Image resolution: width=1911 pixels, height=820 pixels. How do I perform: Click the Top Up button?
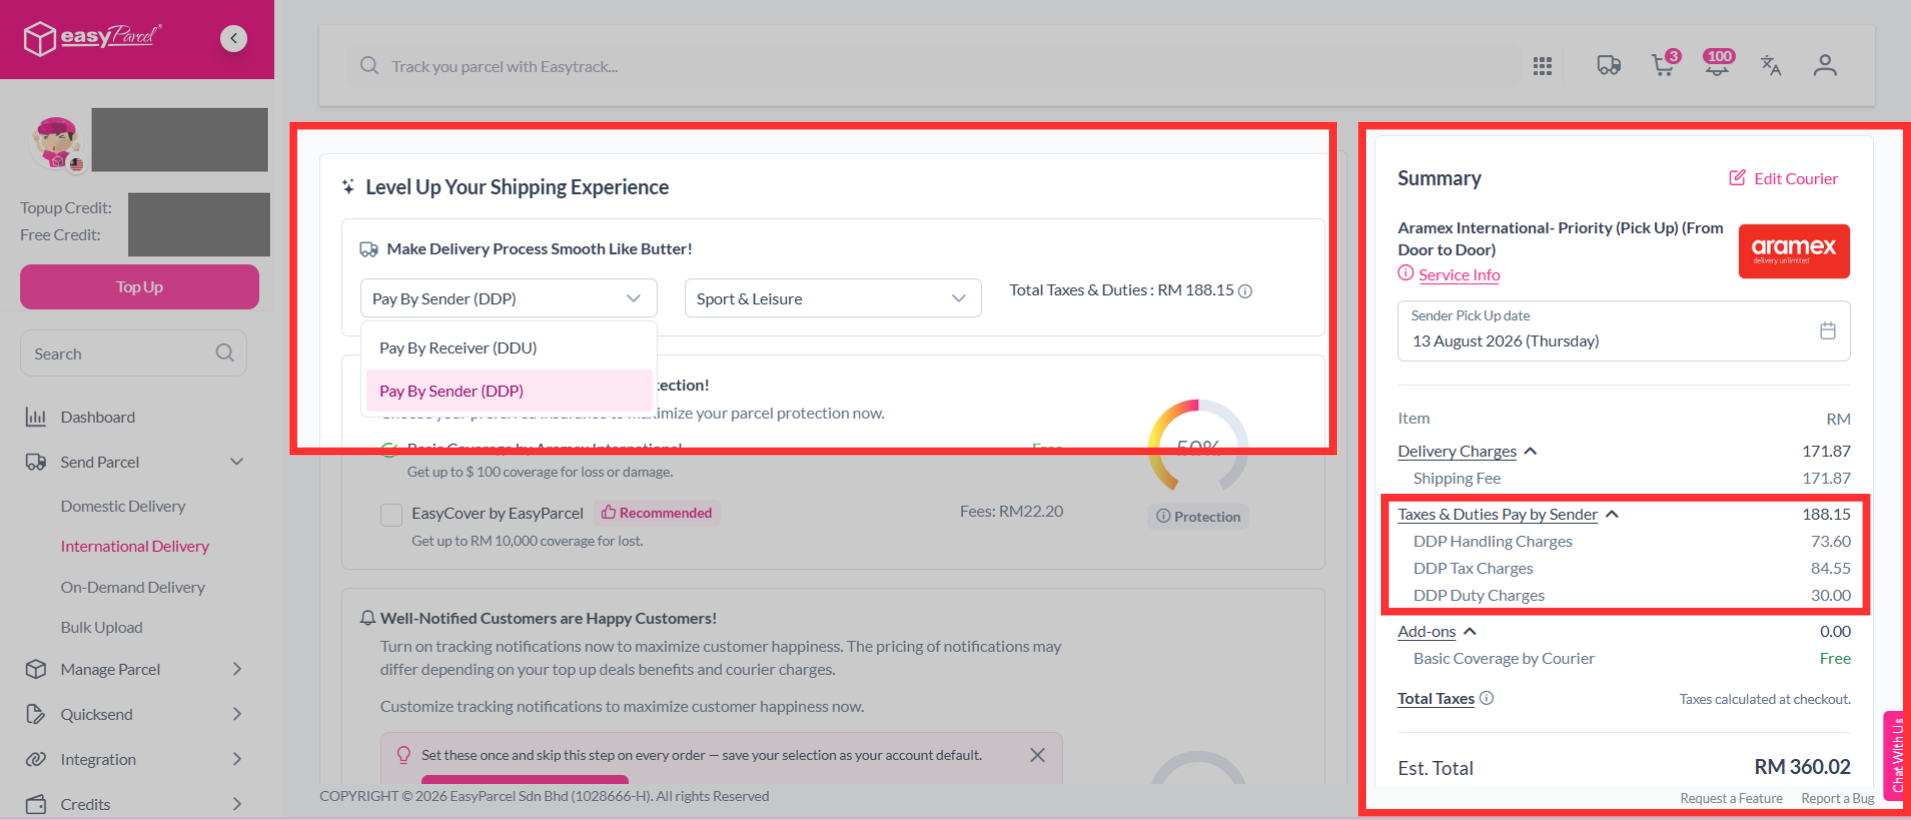pyautogui.click(x=139, y=287)
